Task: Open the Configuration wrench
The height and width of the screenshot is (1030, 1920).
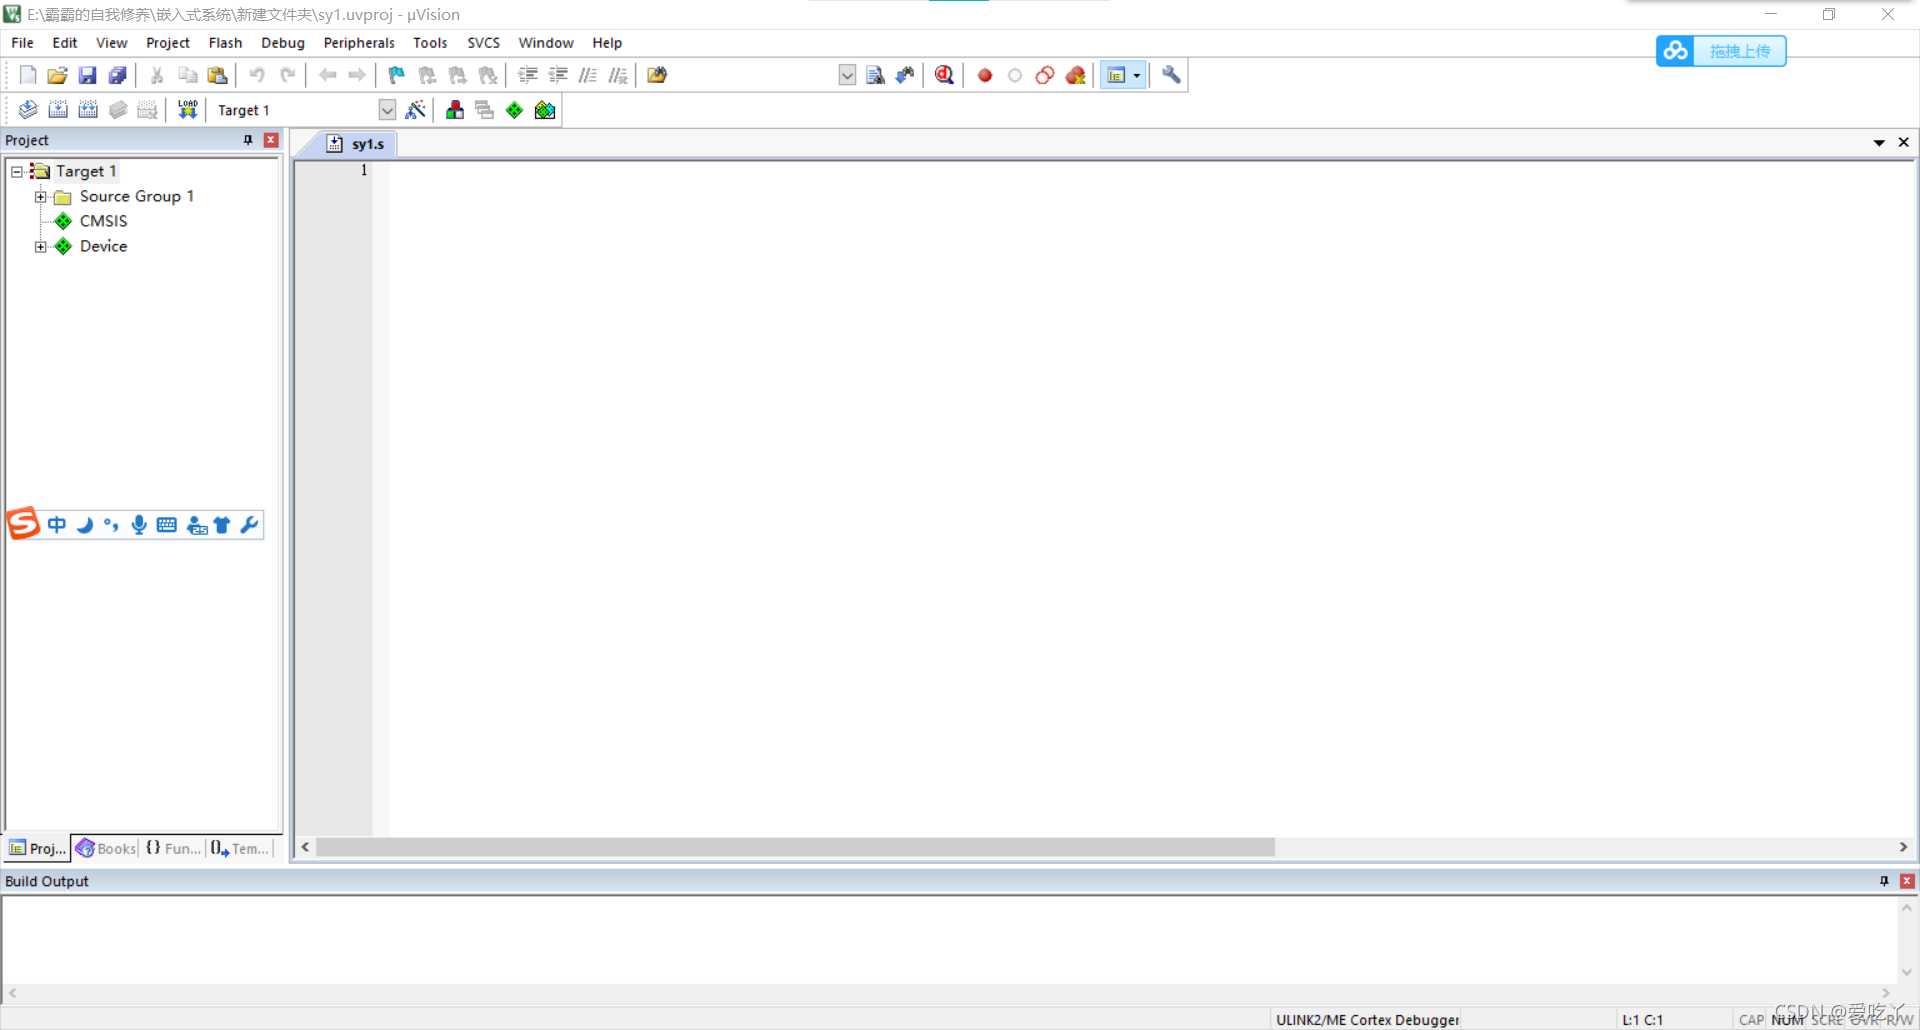Action: 1171,75
